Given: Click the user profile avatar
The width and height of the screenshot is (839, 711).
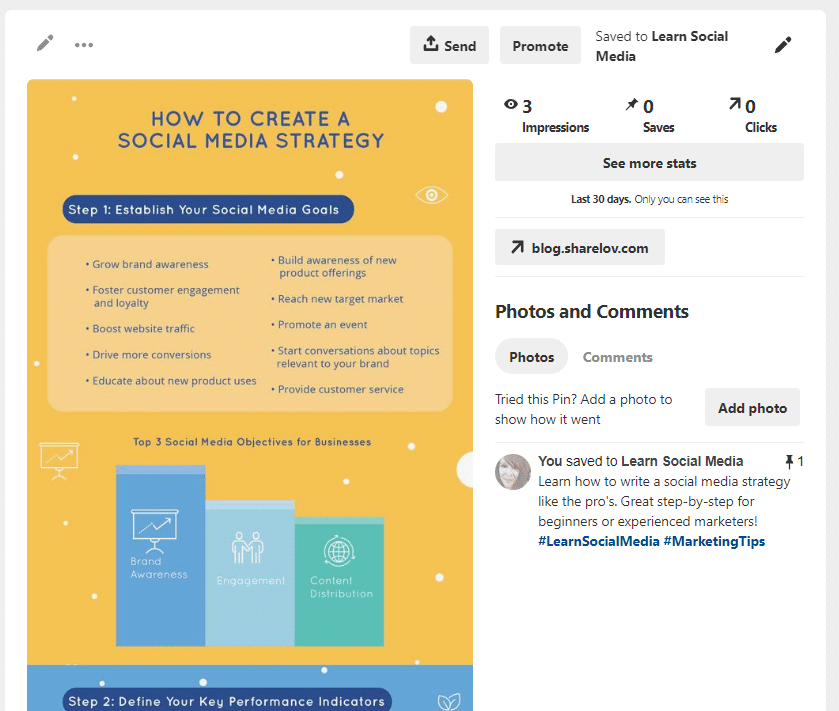Looking at the screenshot, I should [513, 472].
